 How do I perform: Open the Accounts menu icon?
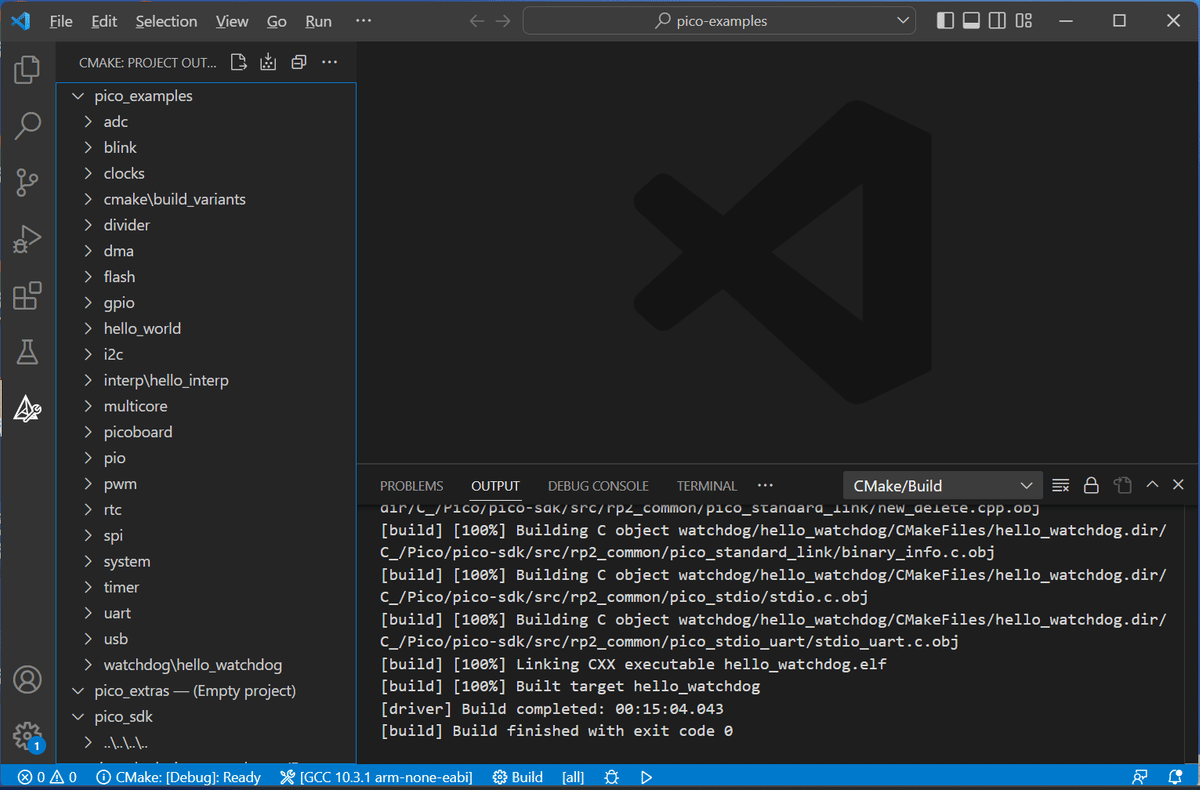point(27,680)
